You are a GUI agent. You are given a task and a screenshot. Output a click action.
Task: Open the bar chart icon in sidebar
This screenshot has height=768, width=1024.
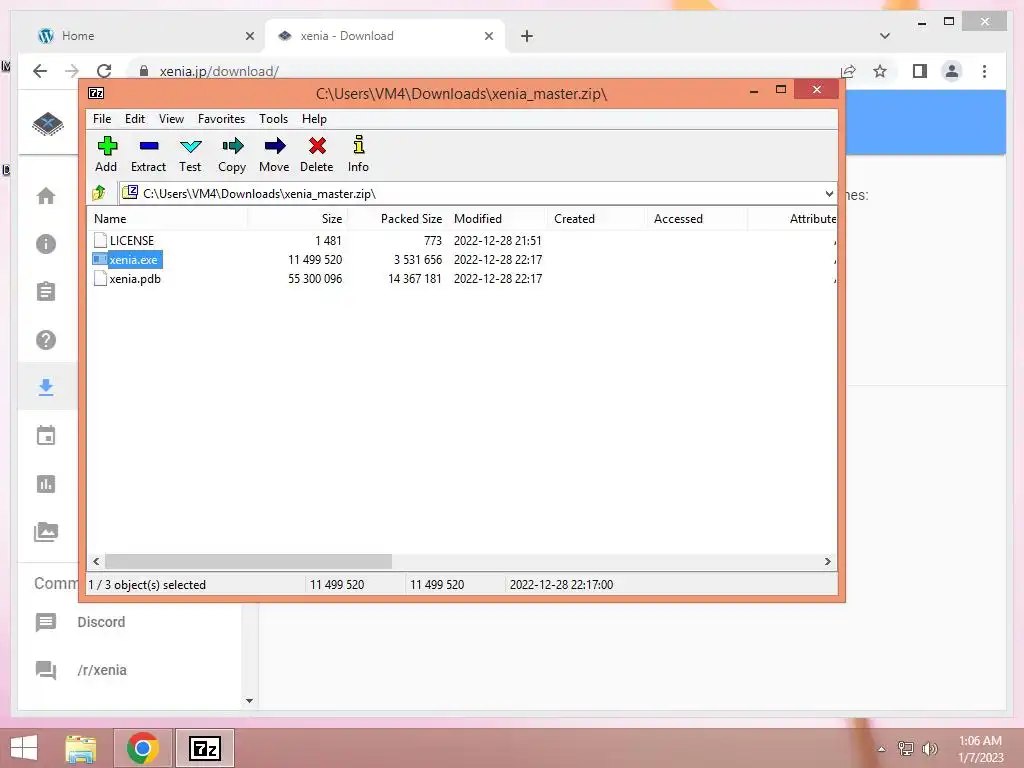[x=46, y=484]
